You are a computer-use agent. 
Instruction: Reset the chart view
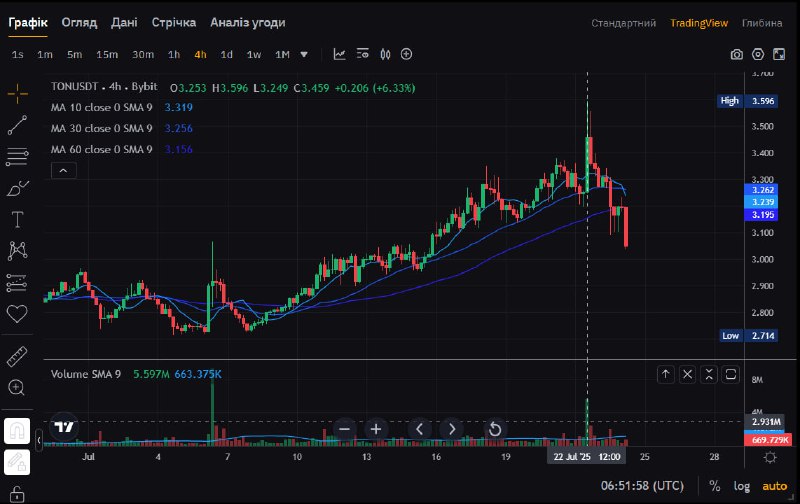[x=494, y=429]
